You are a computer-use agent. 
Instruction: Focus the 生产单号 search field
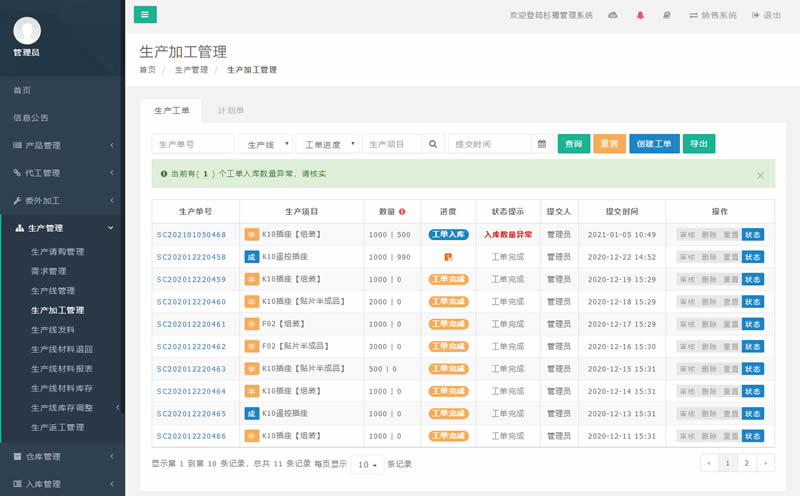(x=193, y=144)
